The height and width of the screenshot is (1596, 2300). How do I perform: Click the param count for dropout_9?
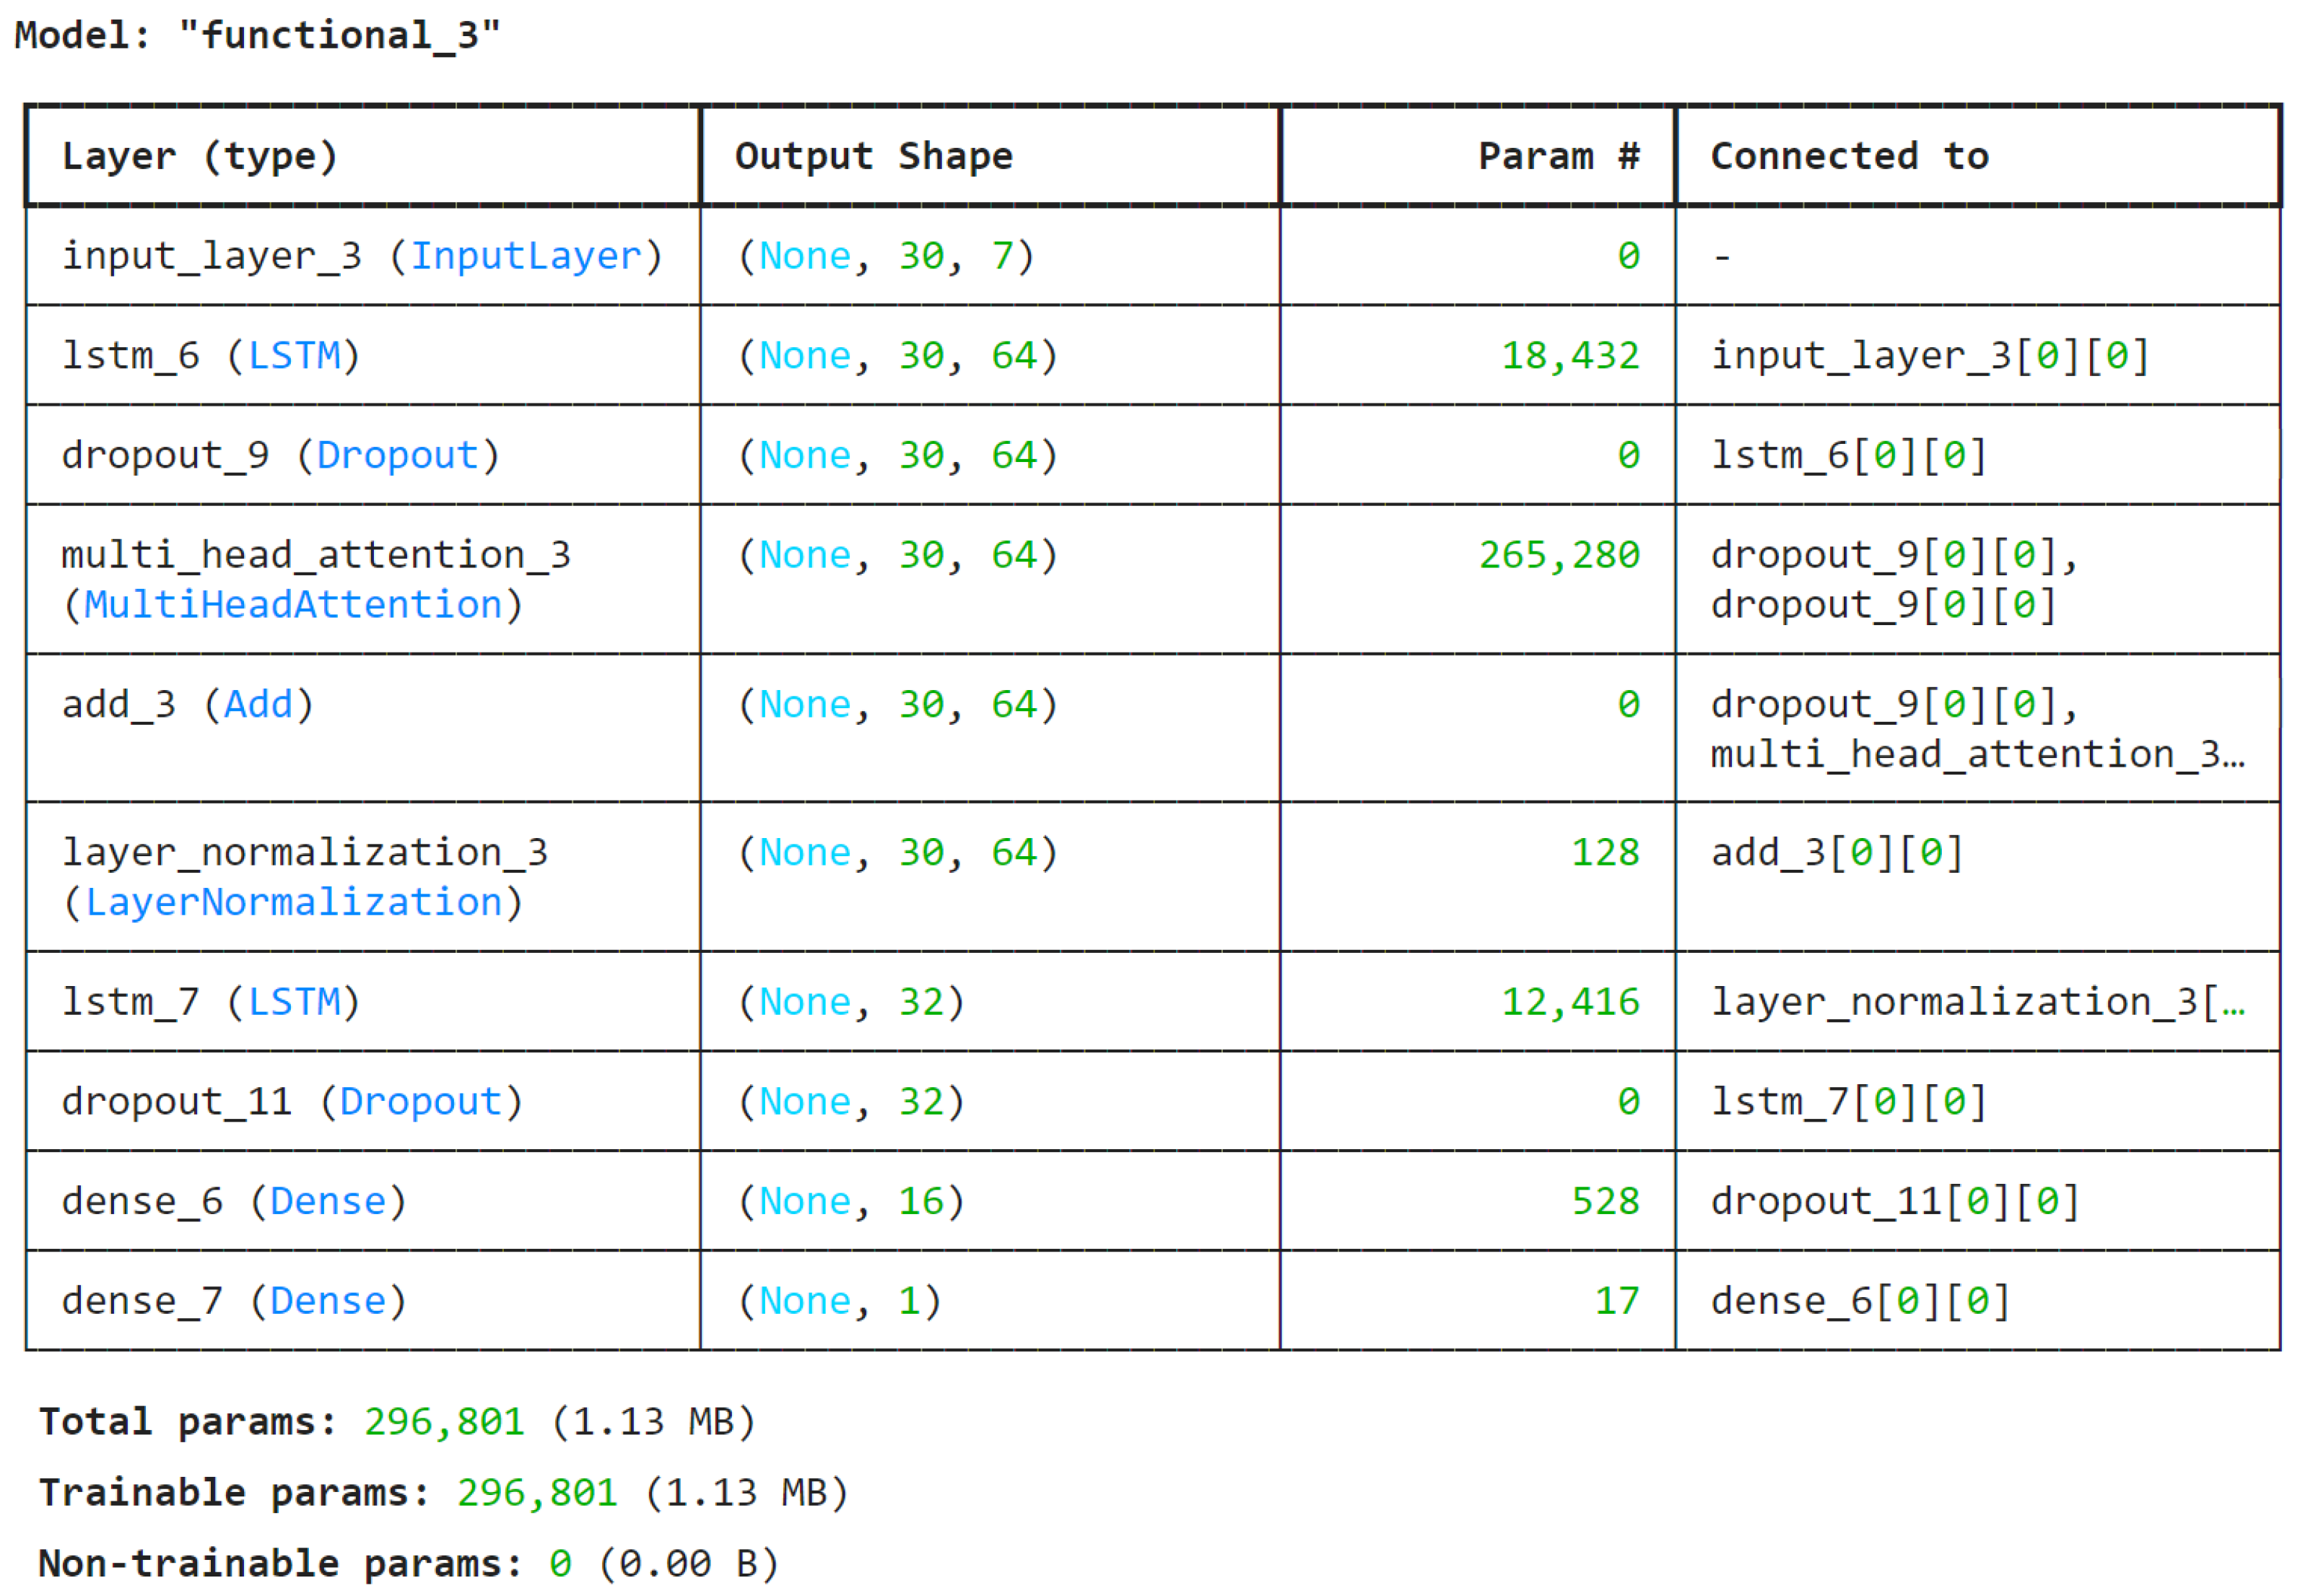[1629, 456]
